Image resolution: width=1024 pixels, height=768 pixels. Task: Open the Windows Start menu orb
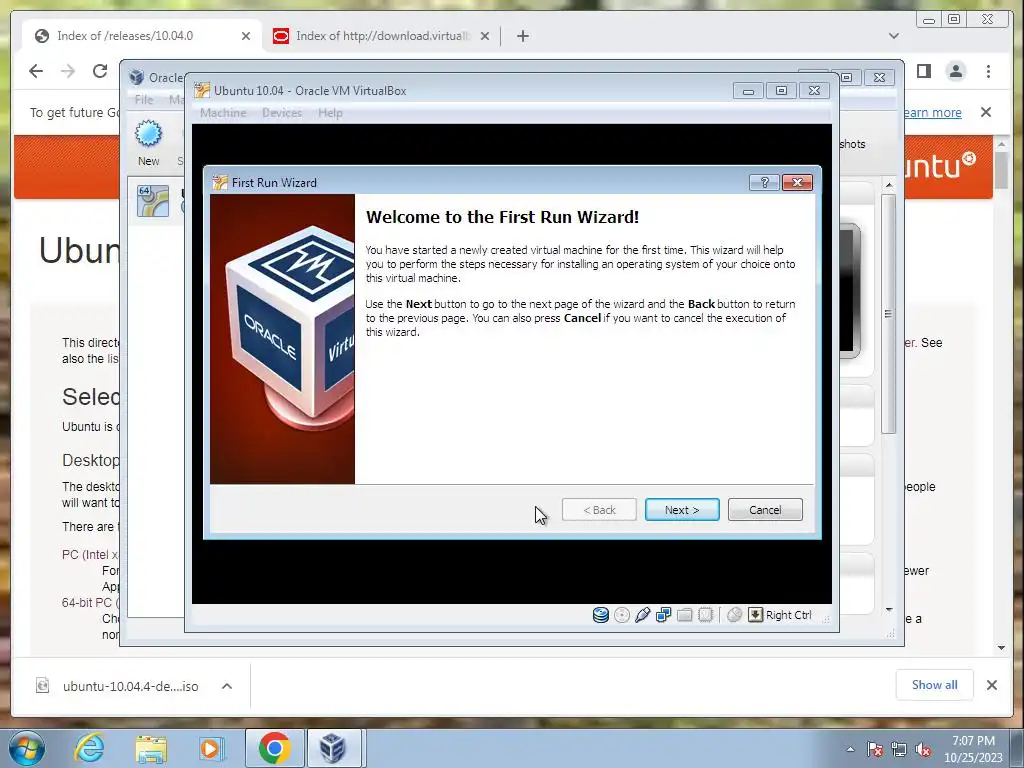pos(27,748)
